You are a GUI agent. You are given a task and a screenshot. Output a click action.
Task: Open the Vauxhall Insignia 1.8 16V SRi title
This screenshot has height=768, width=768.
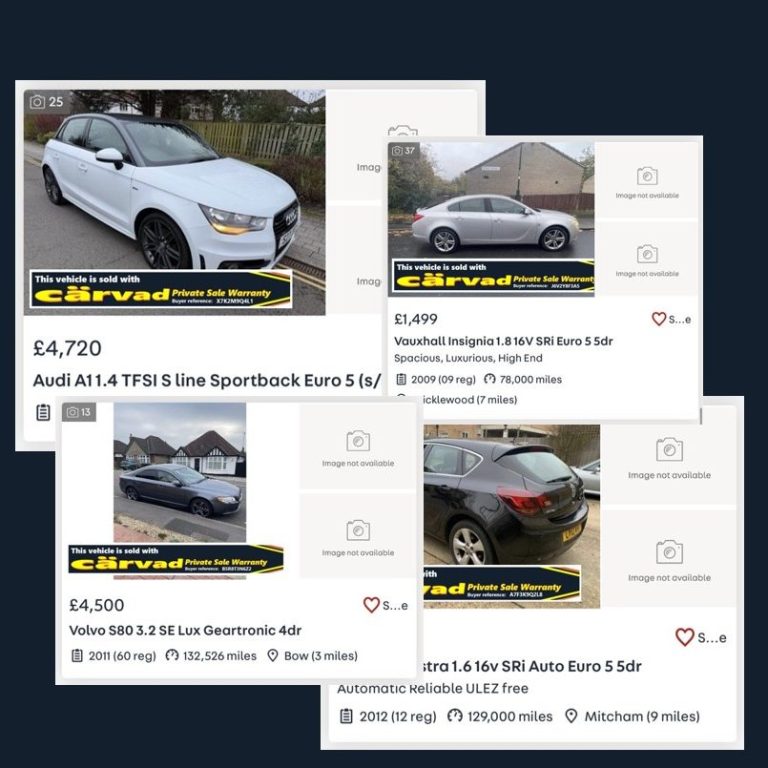[503, 341]
